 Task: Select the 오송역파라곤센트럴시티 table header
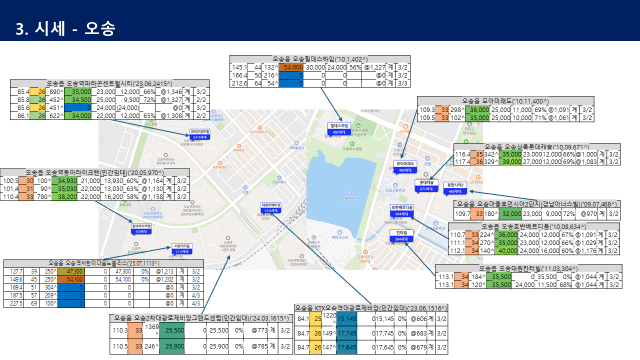[x=110, y=83]
